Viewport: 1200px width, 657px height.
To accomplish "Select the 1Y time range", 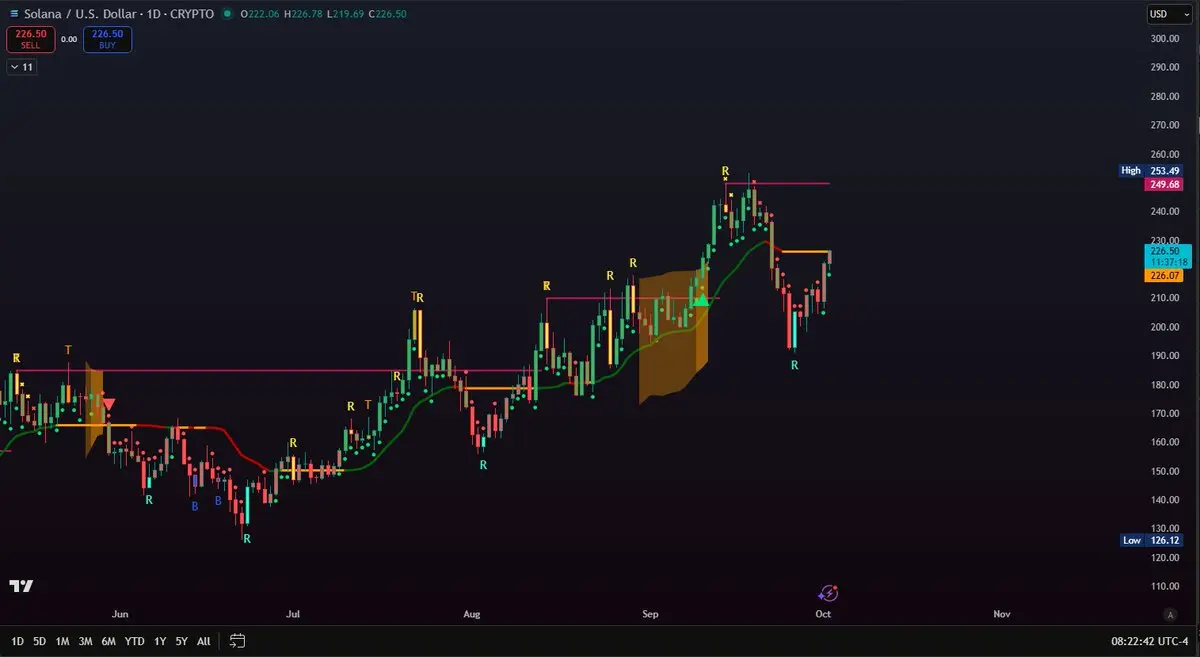I will click(160, 641).
